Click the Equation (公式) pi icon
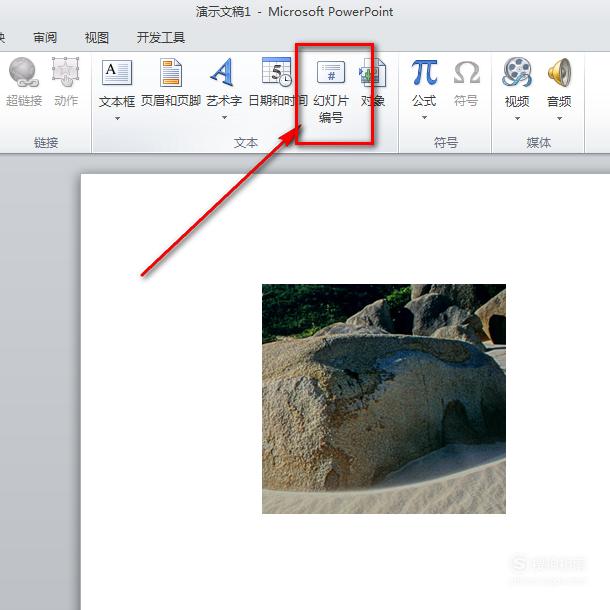The width and height of the screenshot is (610, 610). pyautogui.click(x=424, y=72)
